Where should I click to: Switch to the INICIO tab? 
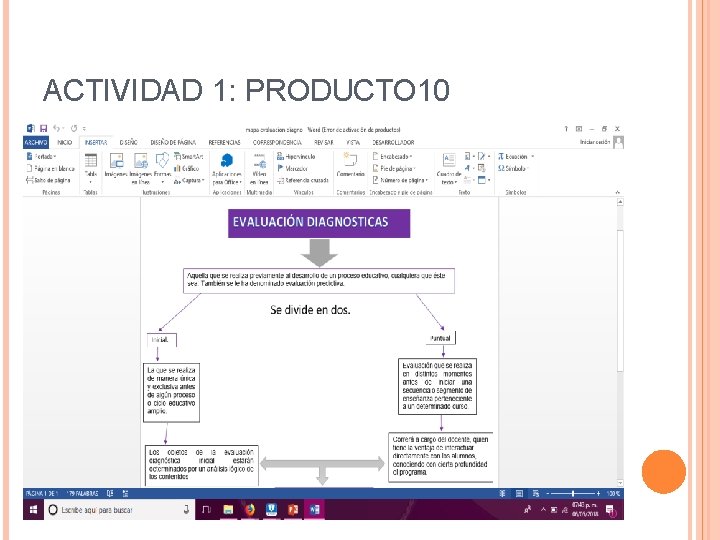[65, 142]
